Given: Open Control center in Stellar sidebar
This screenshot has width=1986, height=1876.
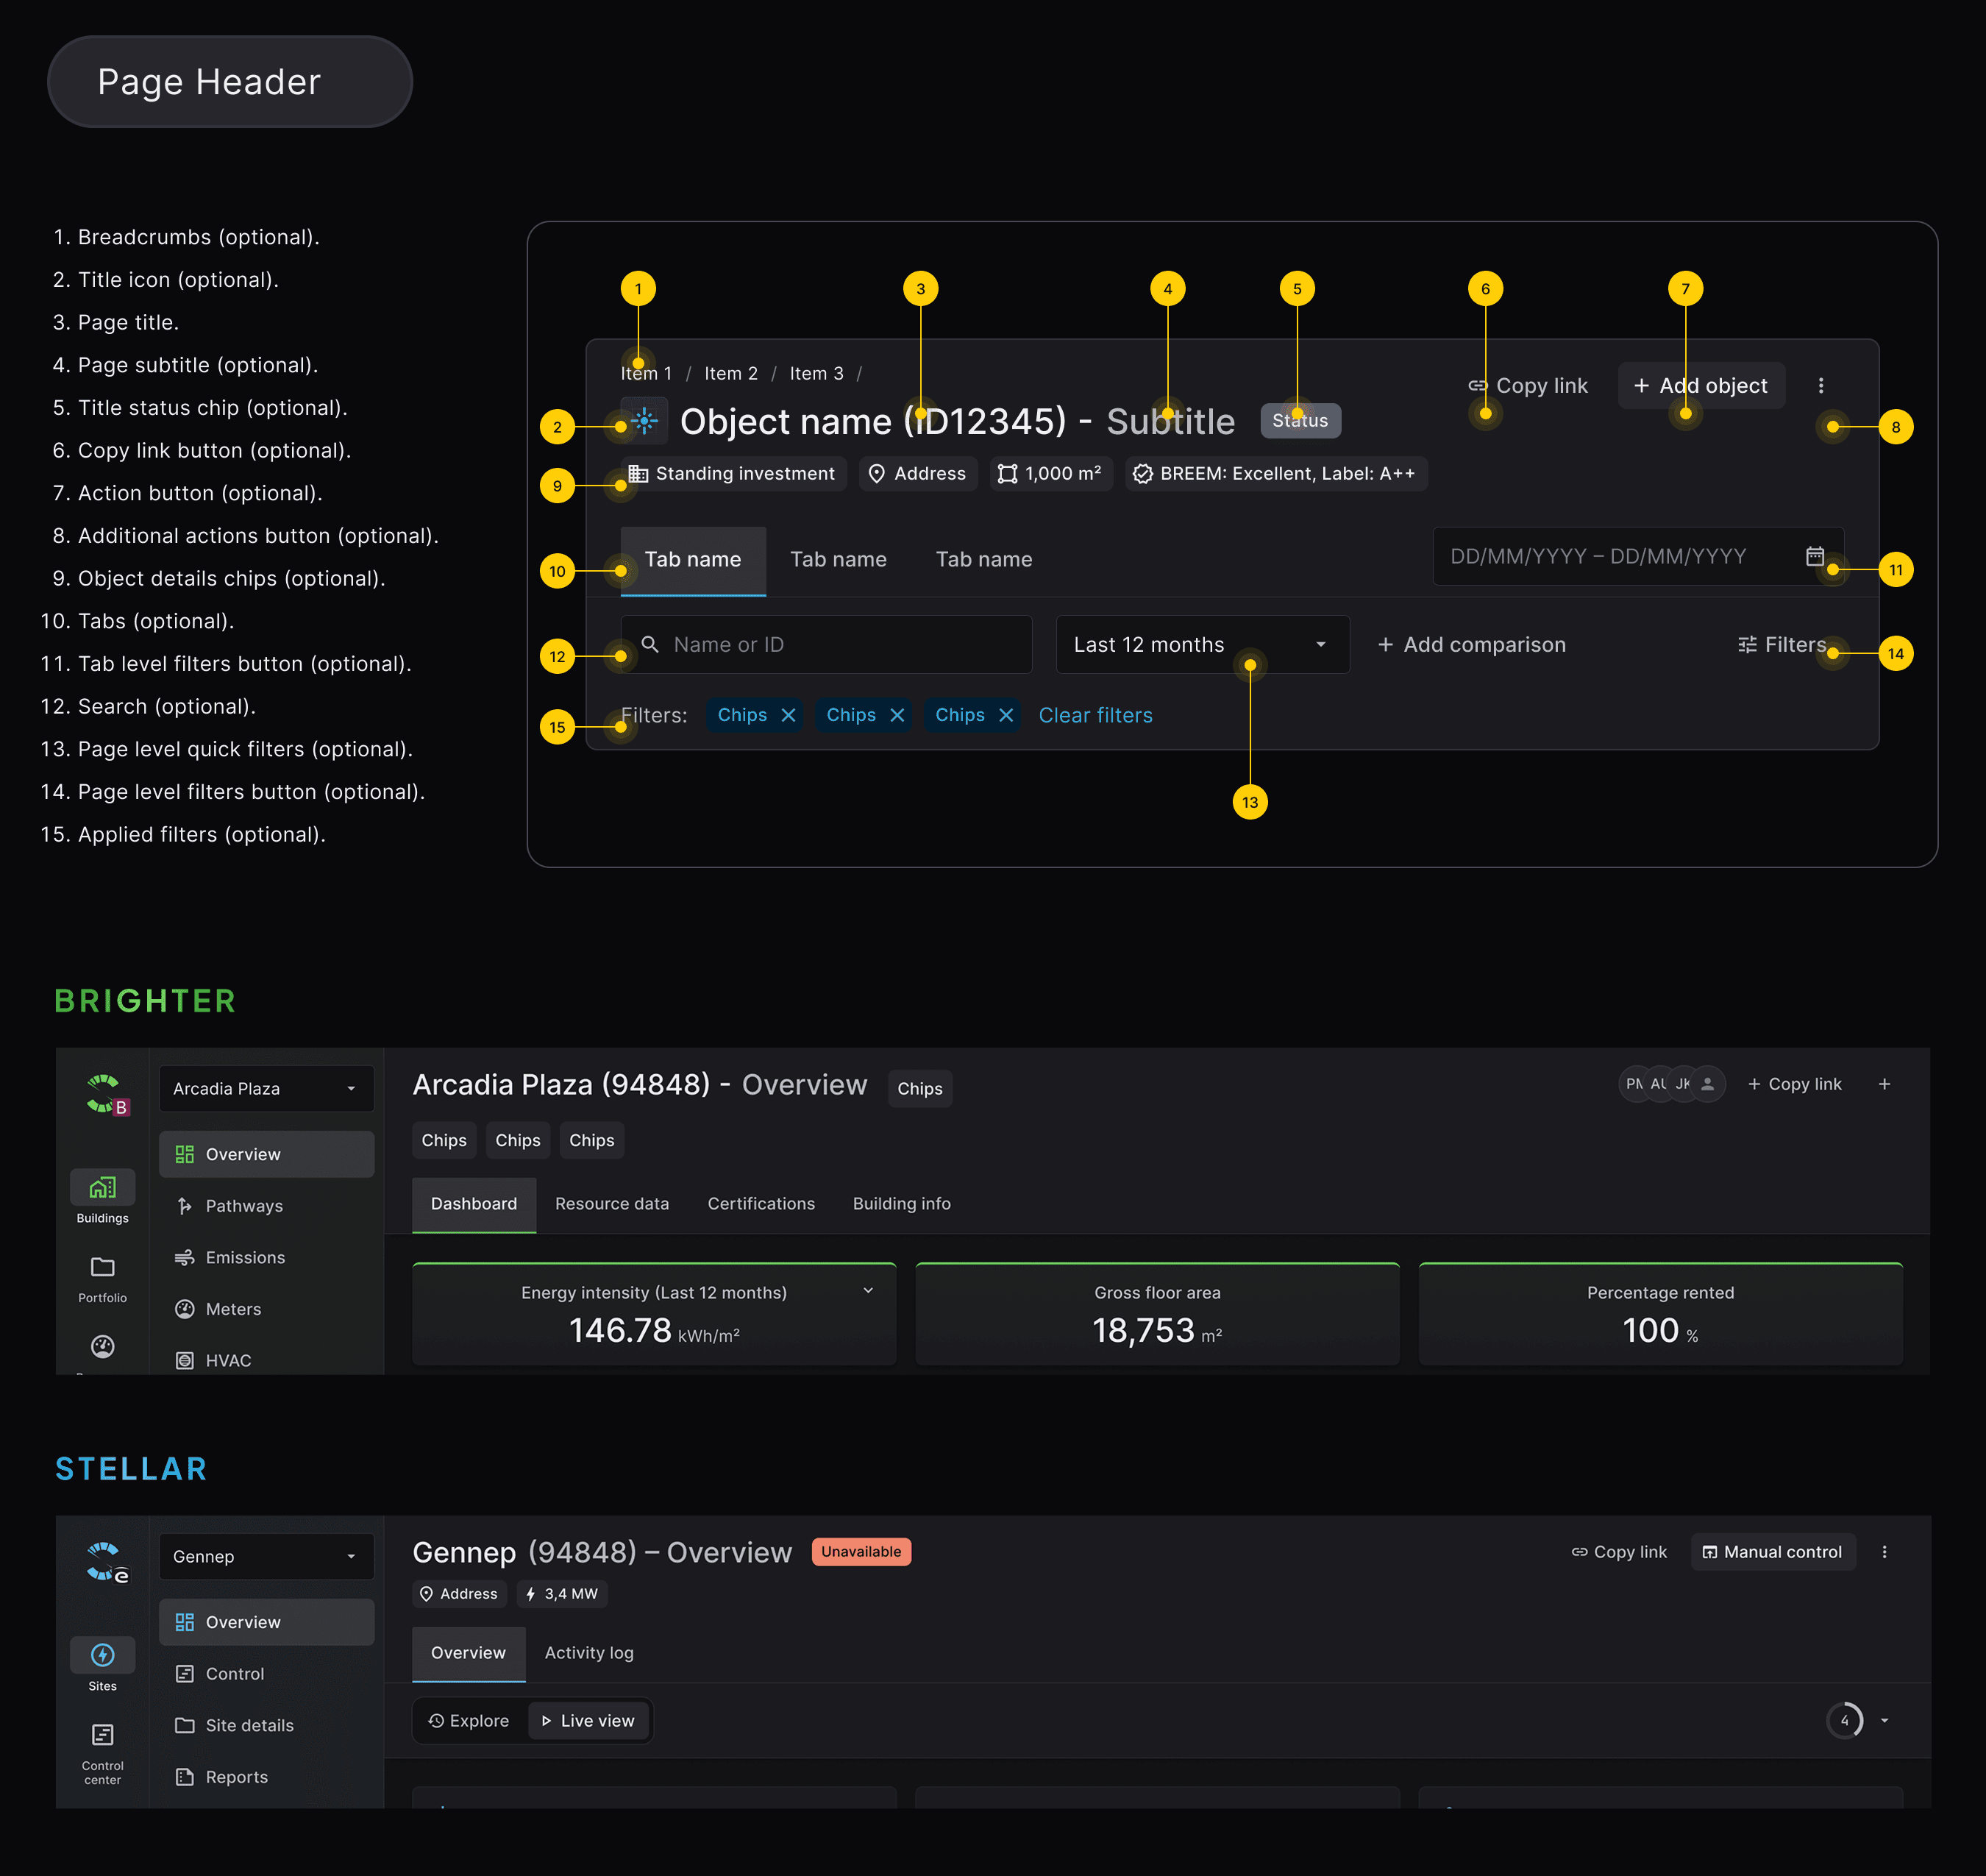Looking at the screenshot, I should click(102, 1736).
